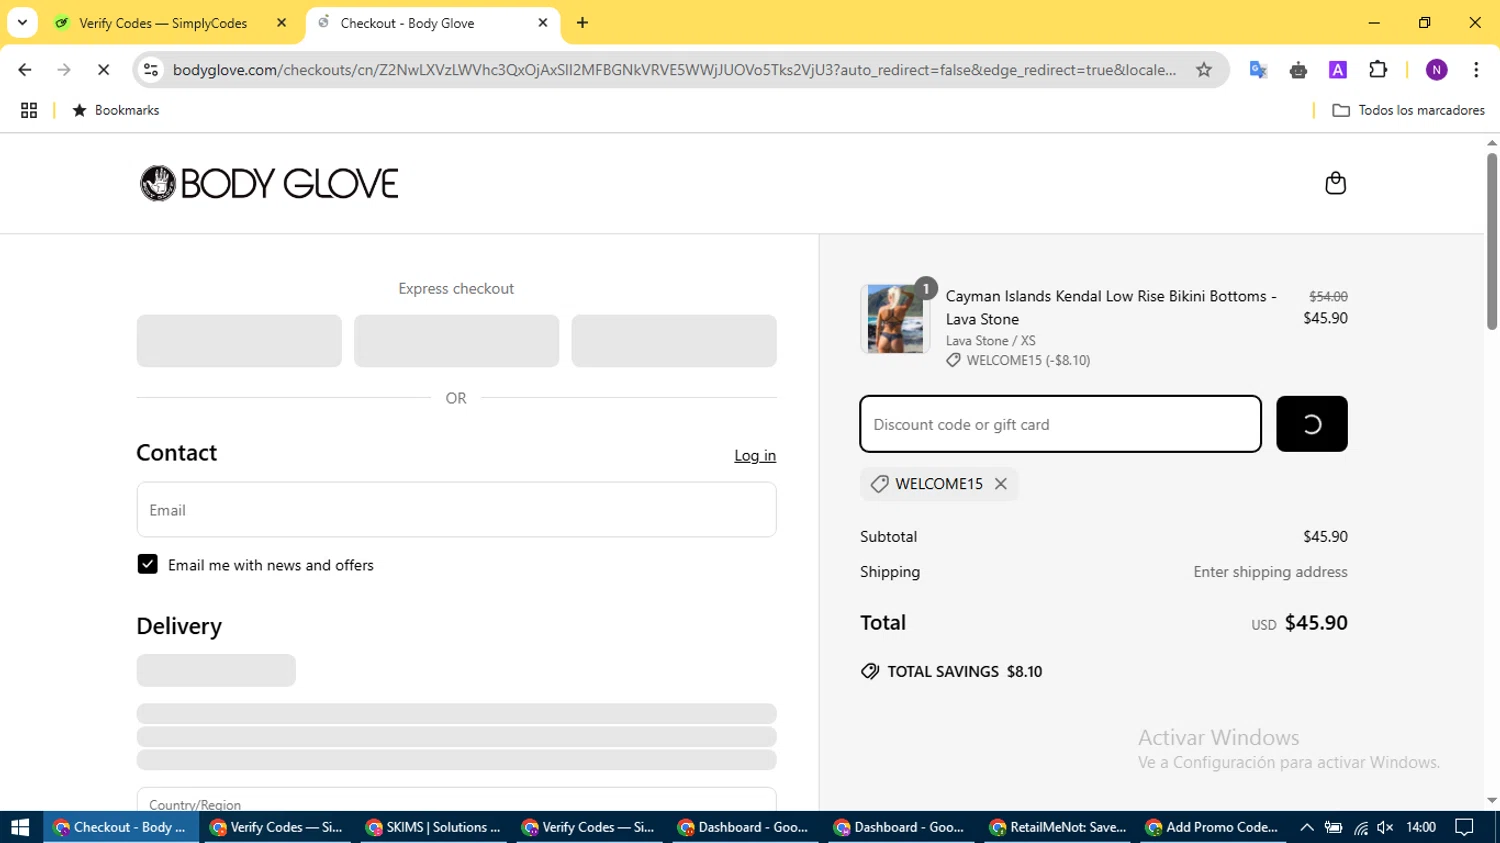
Task: Switch to SKIMS | Solutions taskbar window
Action: [434, 827]
